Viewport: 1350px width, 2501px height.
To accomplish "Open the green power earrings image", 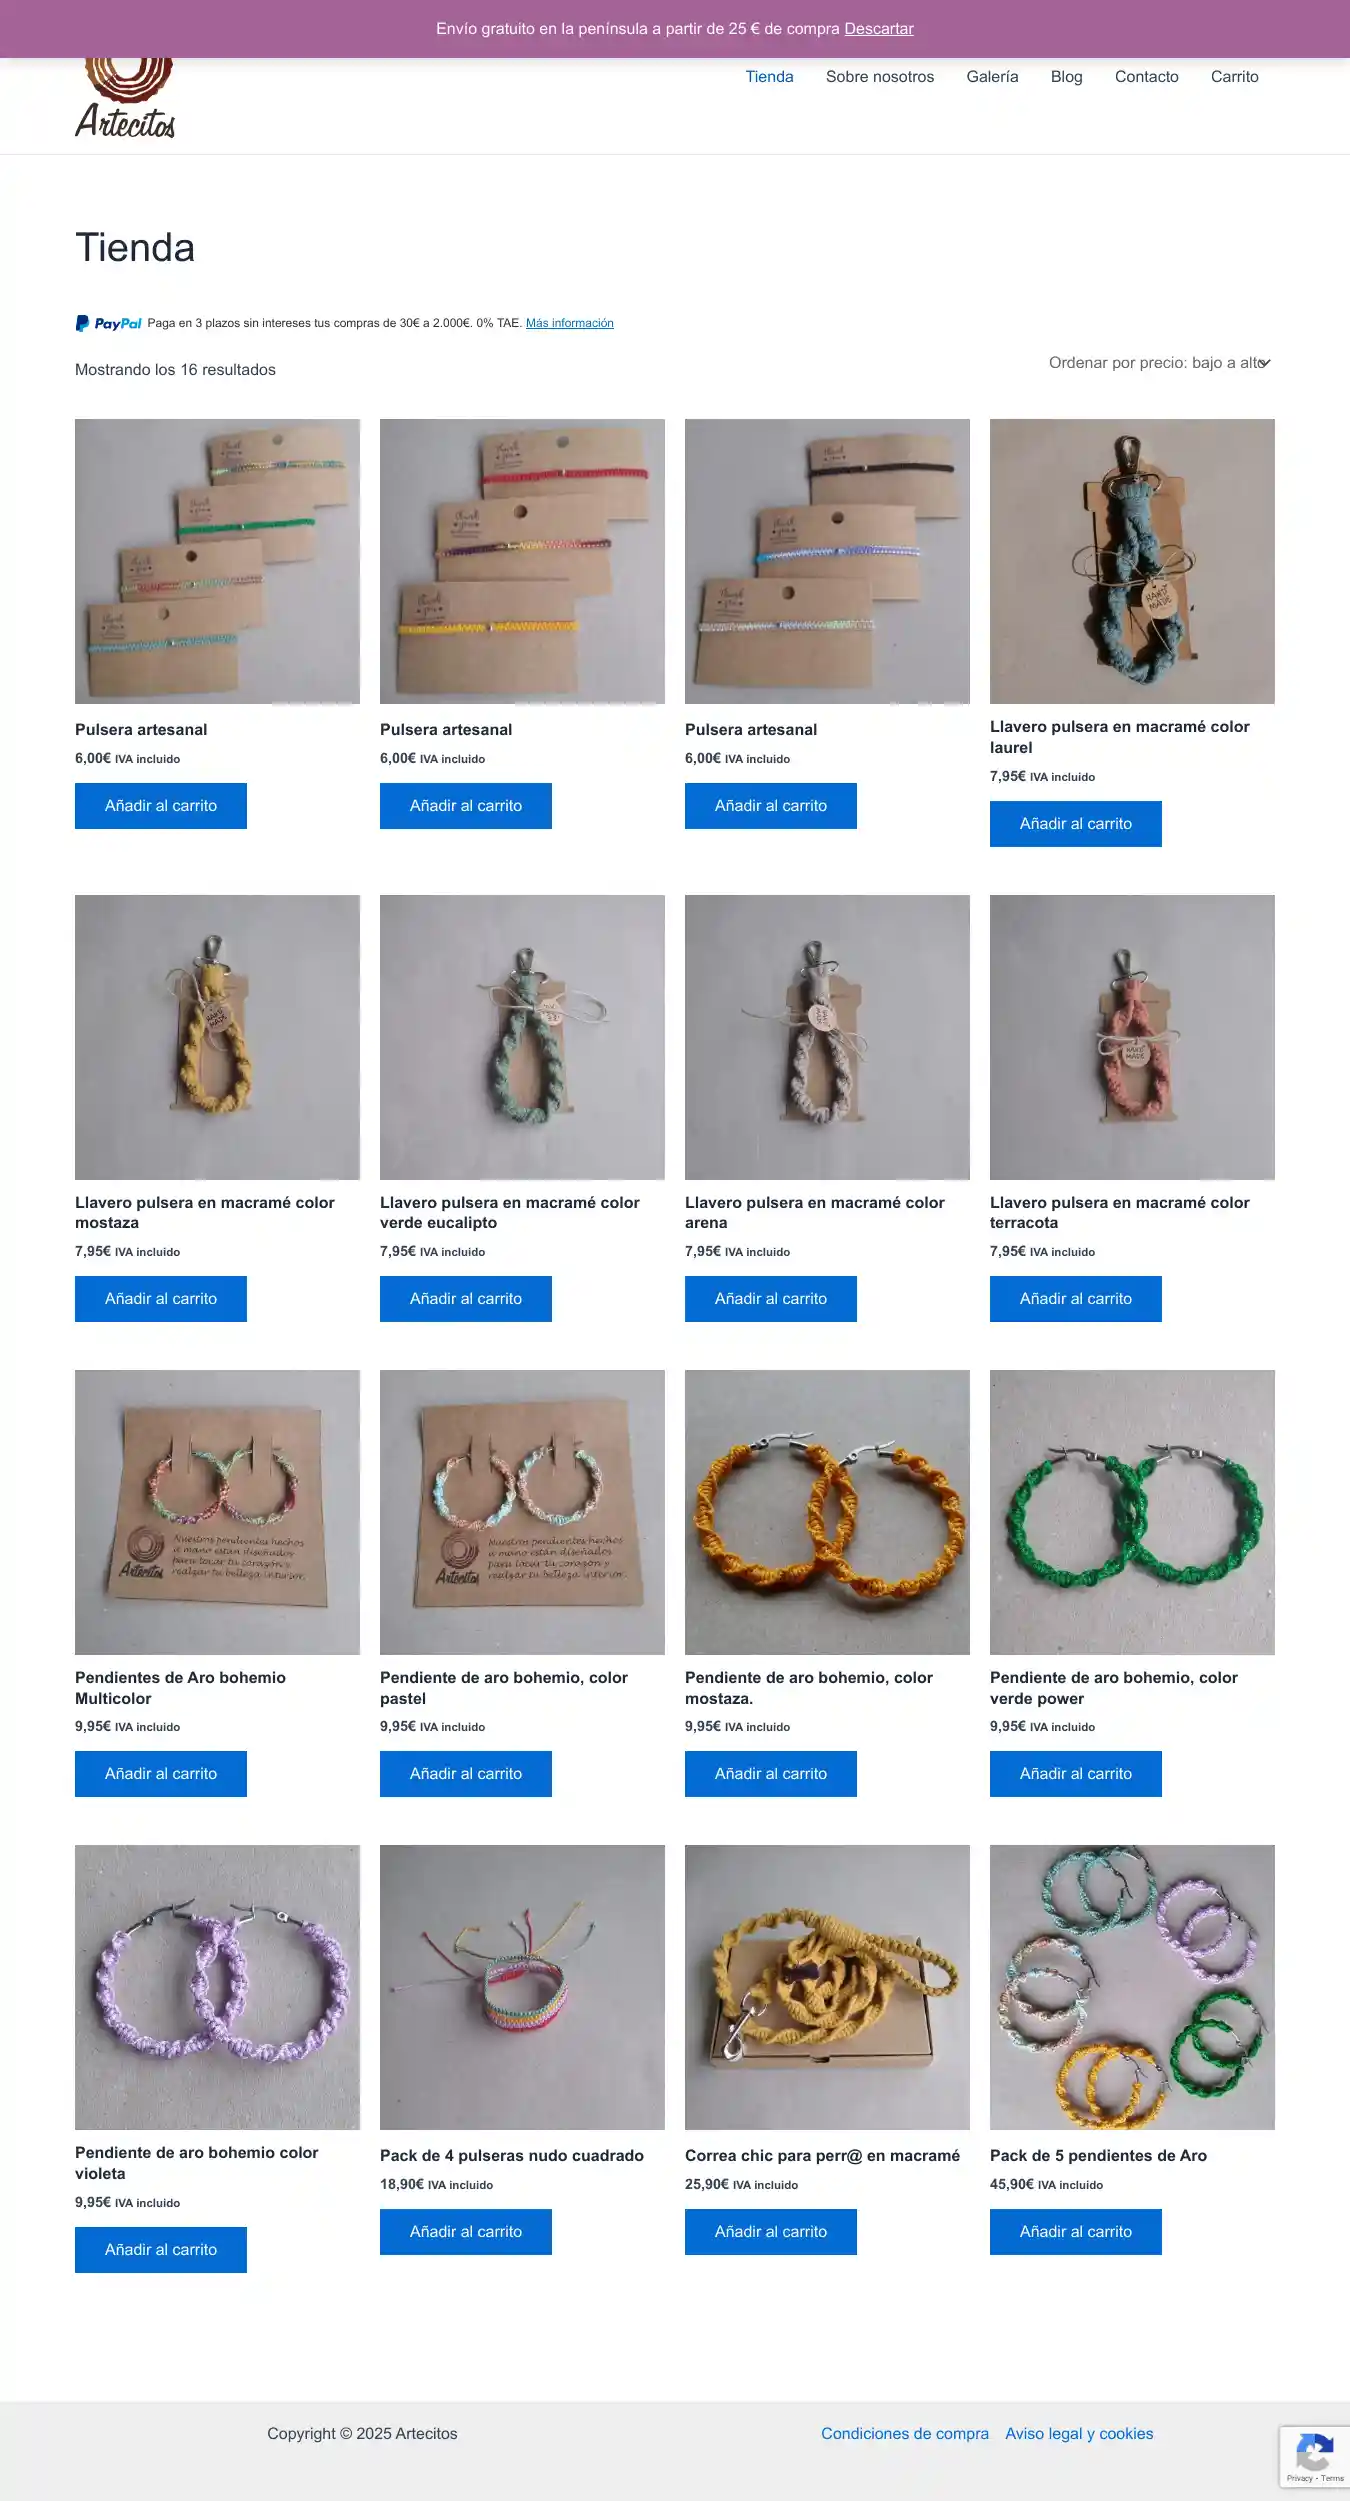I will coord(1132,1512).
